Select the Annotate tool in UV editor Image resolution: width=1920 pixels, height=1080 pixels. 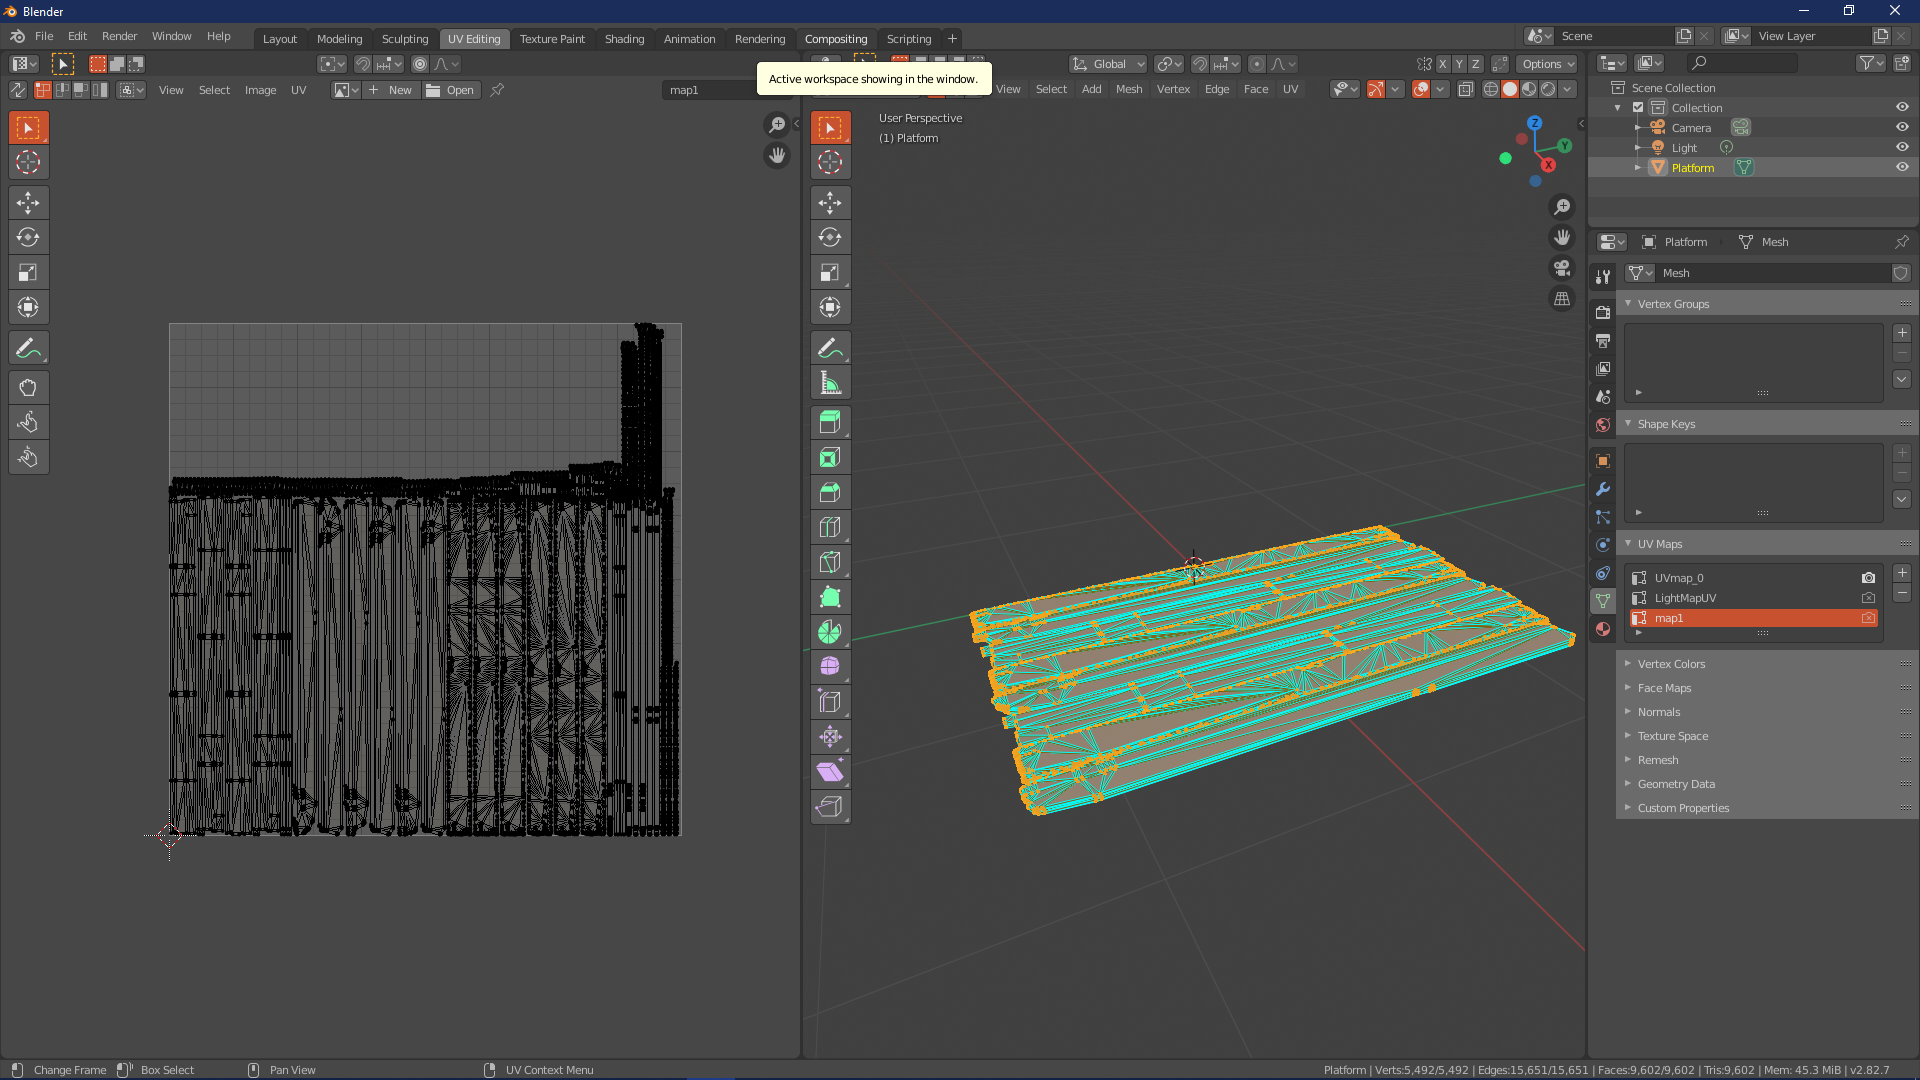click(28, 348)
